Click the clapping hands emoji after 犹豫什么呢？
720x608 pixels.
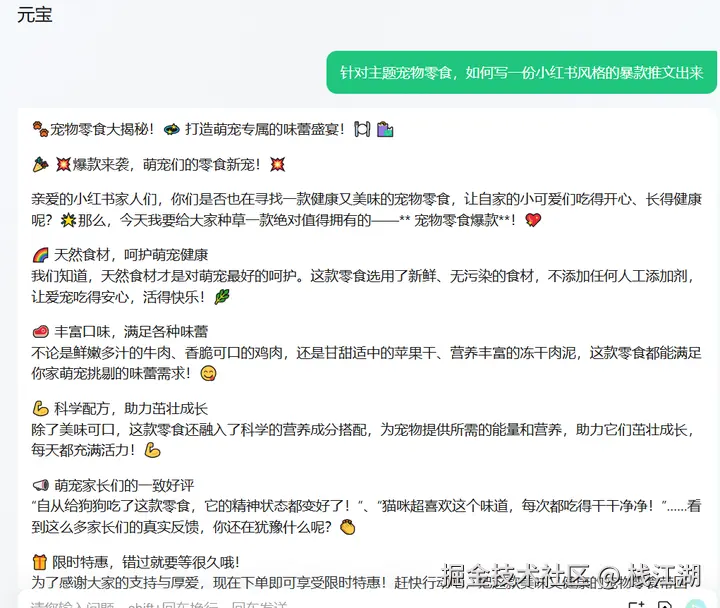(x=348, y=527)
